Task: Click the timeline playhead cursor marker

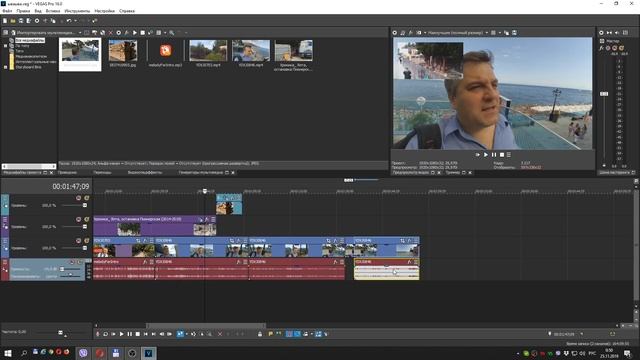Action: 205,191
